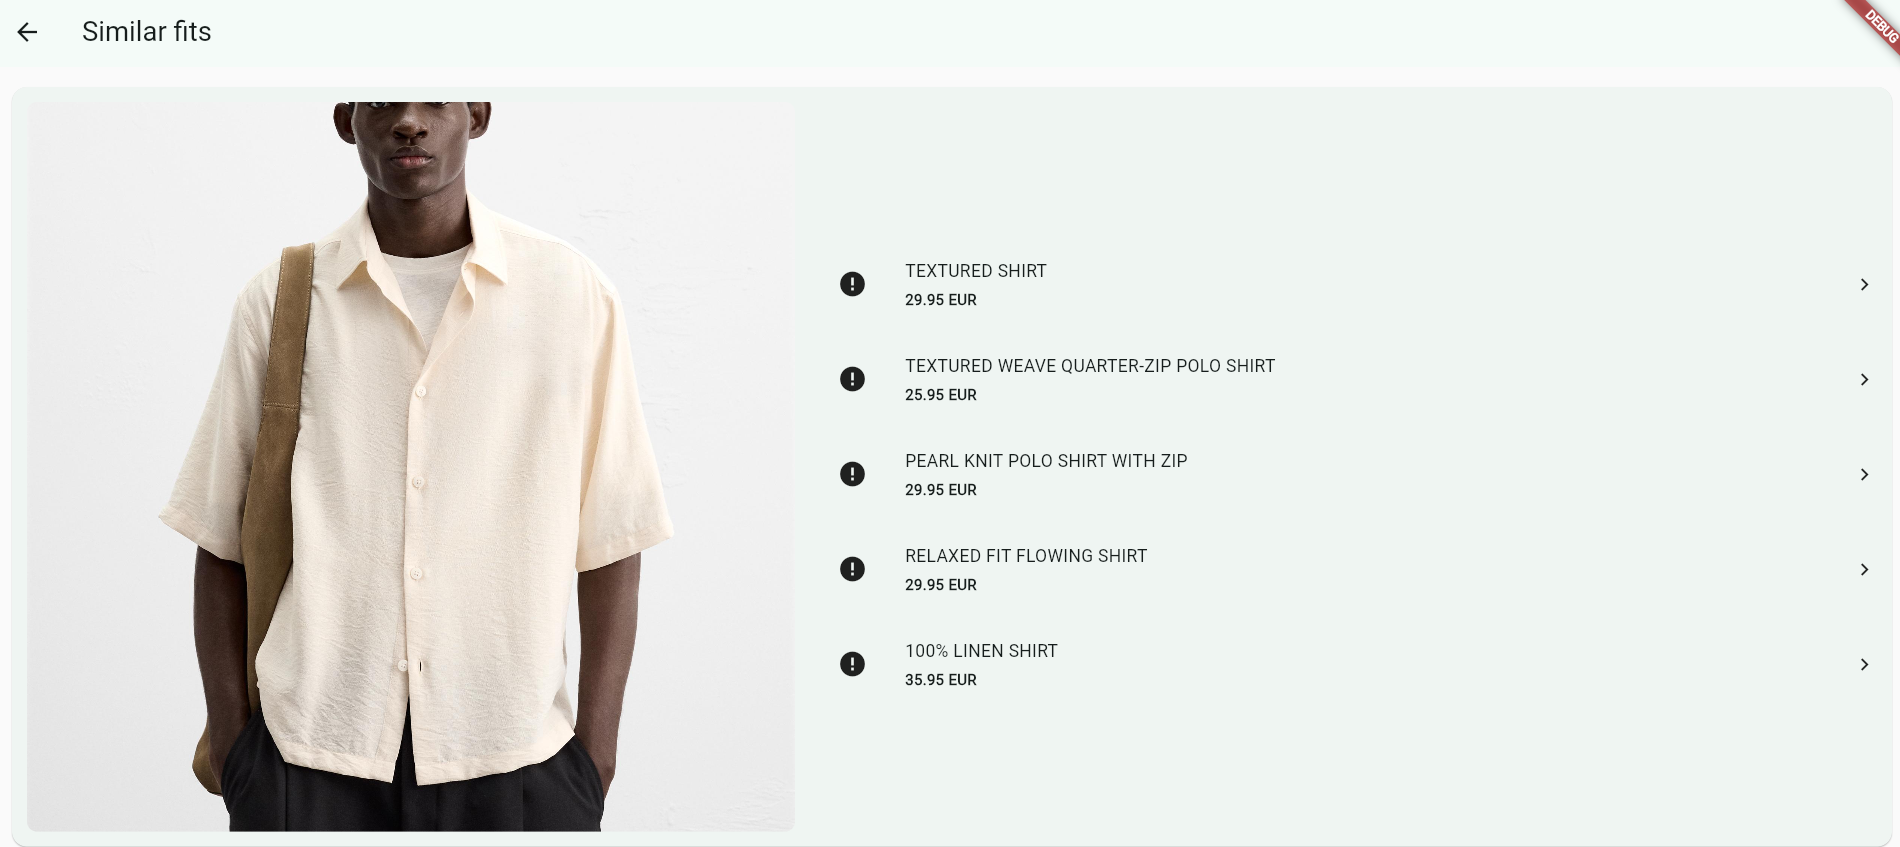Click the error icon beside 100% Linen Shirt
The image size is (1900, 847).
(x=852, y=664)
